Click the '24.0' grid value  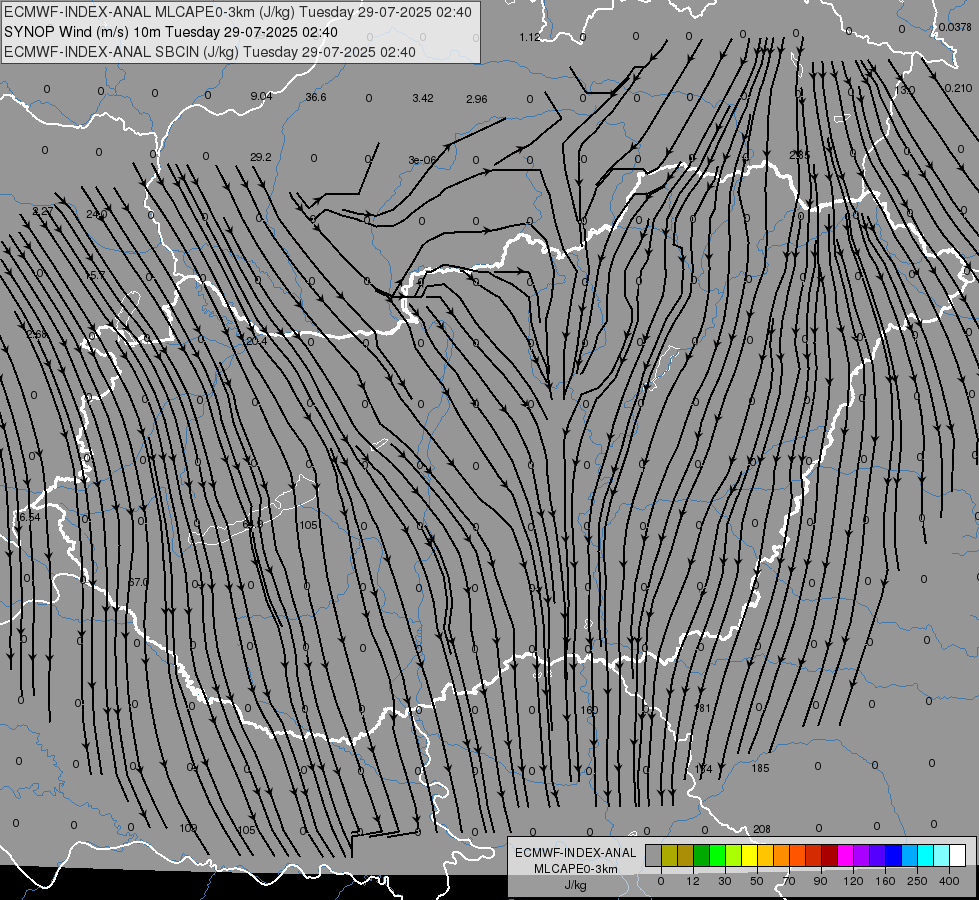pyautogui.click(x=96, y=214)
